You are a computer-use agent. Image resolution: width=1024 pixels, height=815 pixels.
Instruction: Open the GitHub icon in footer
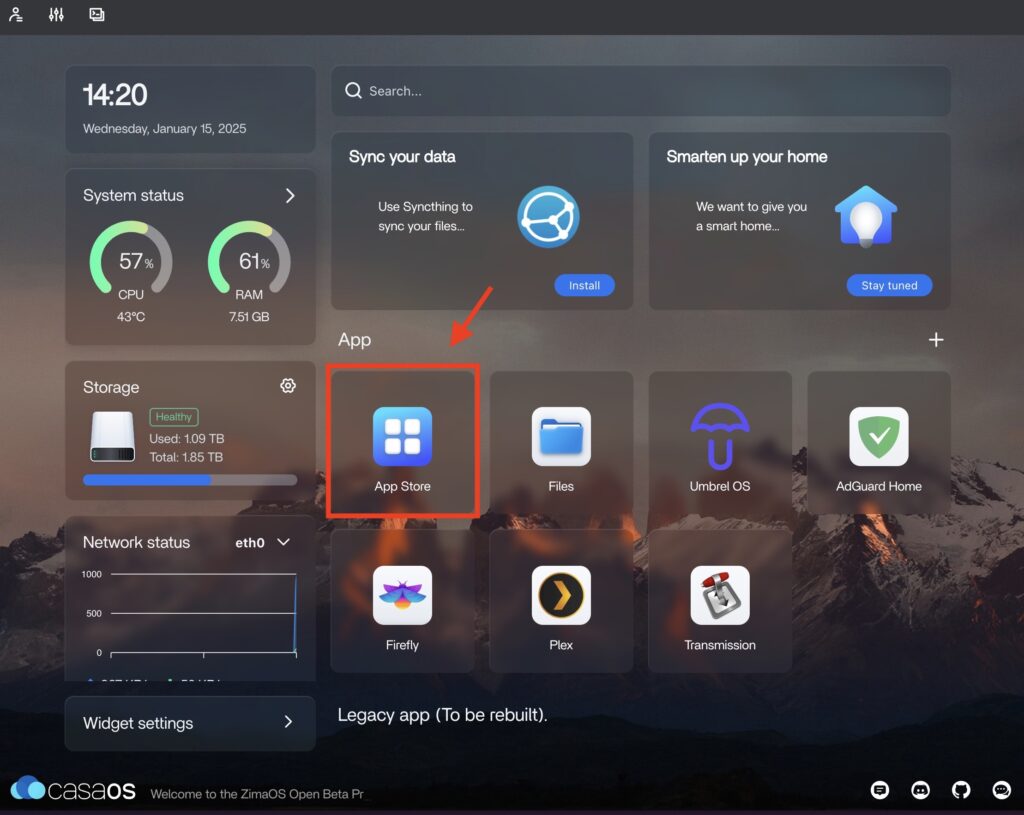(x=961, y=790)
